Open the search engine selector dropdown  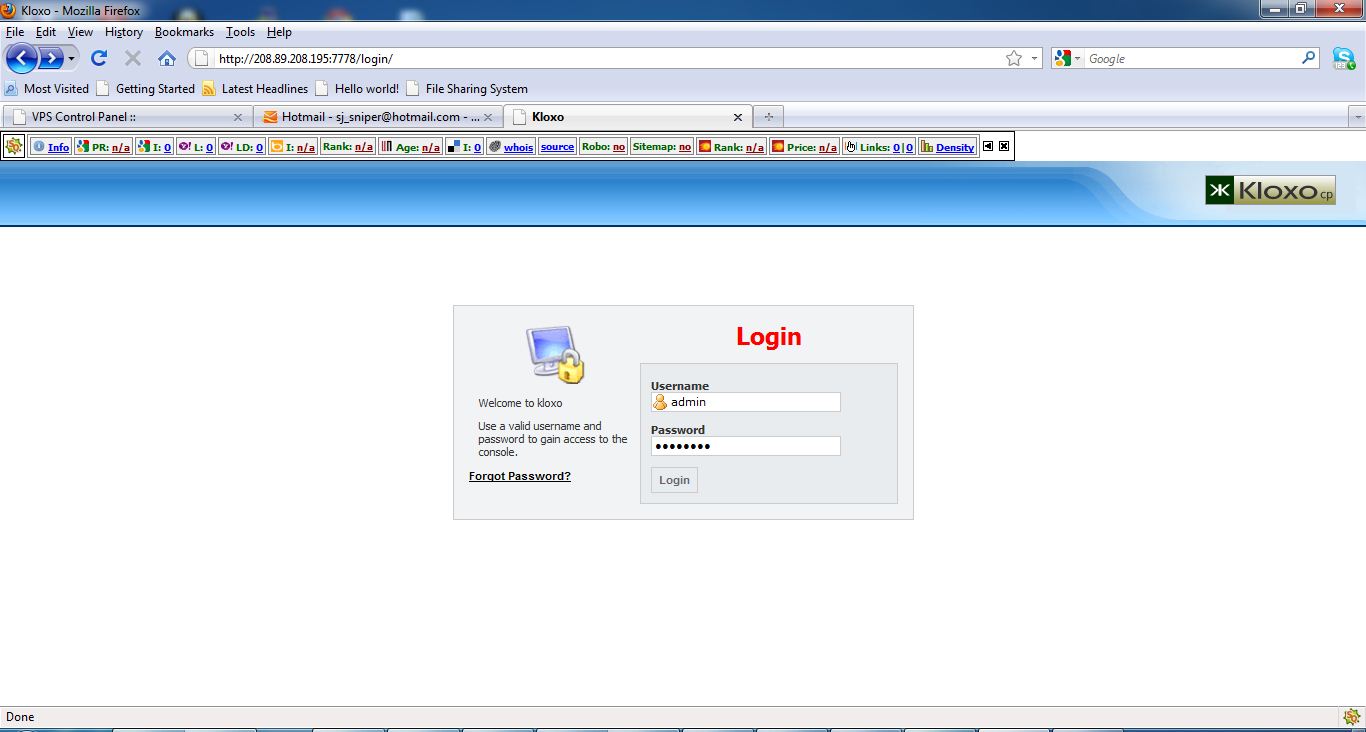[x=1067, y=59]
